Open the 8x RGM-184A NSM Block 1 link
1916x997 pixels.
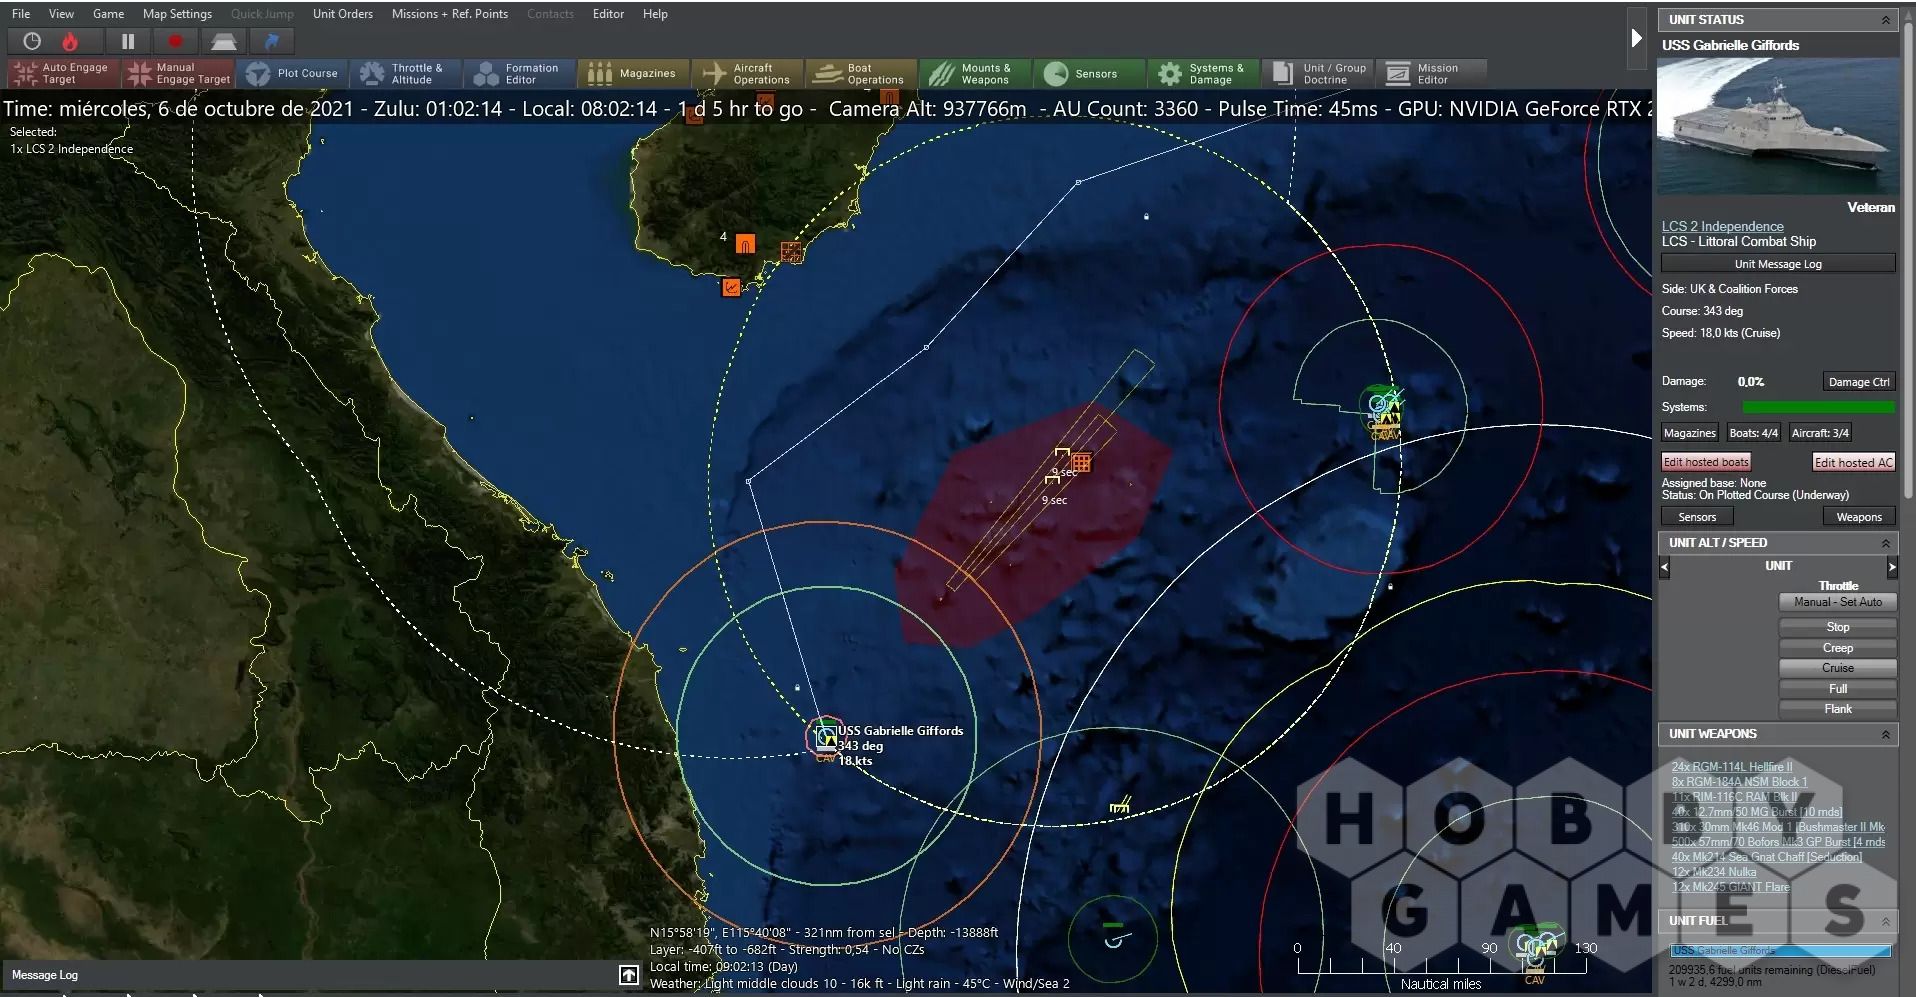click(x=1739, y=782)
